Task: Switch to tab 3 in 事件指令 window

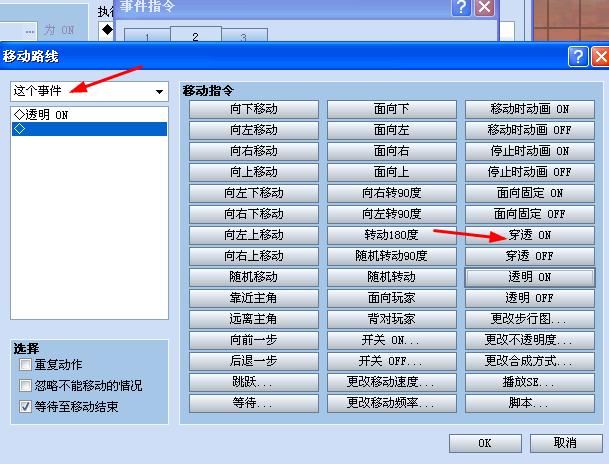Action: point(244,36)
